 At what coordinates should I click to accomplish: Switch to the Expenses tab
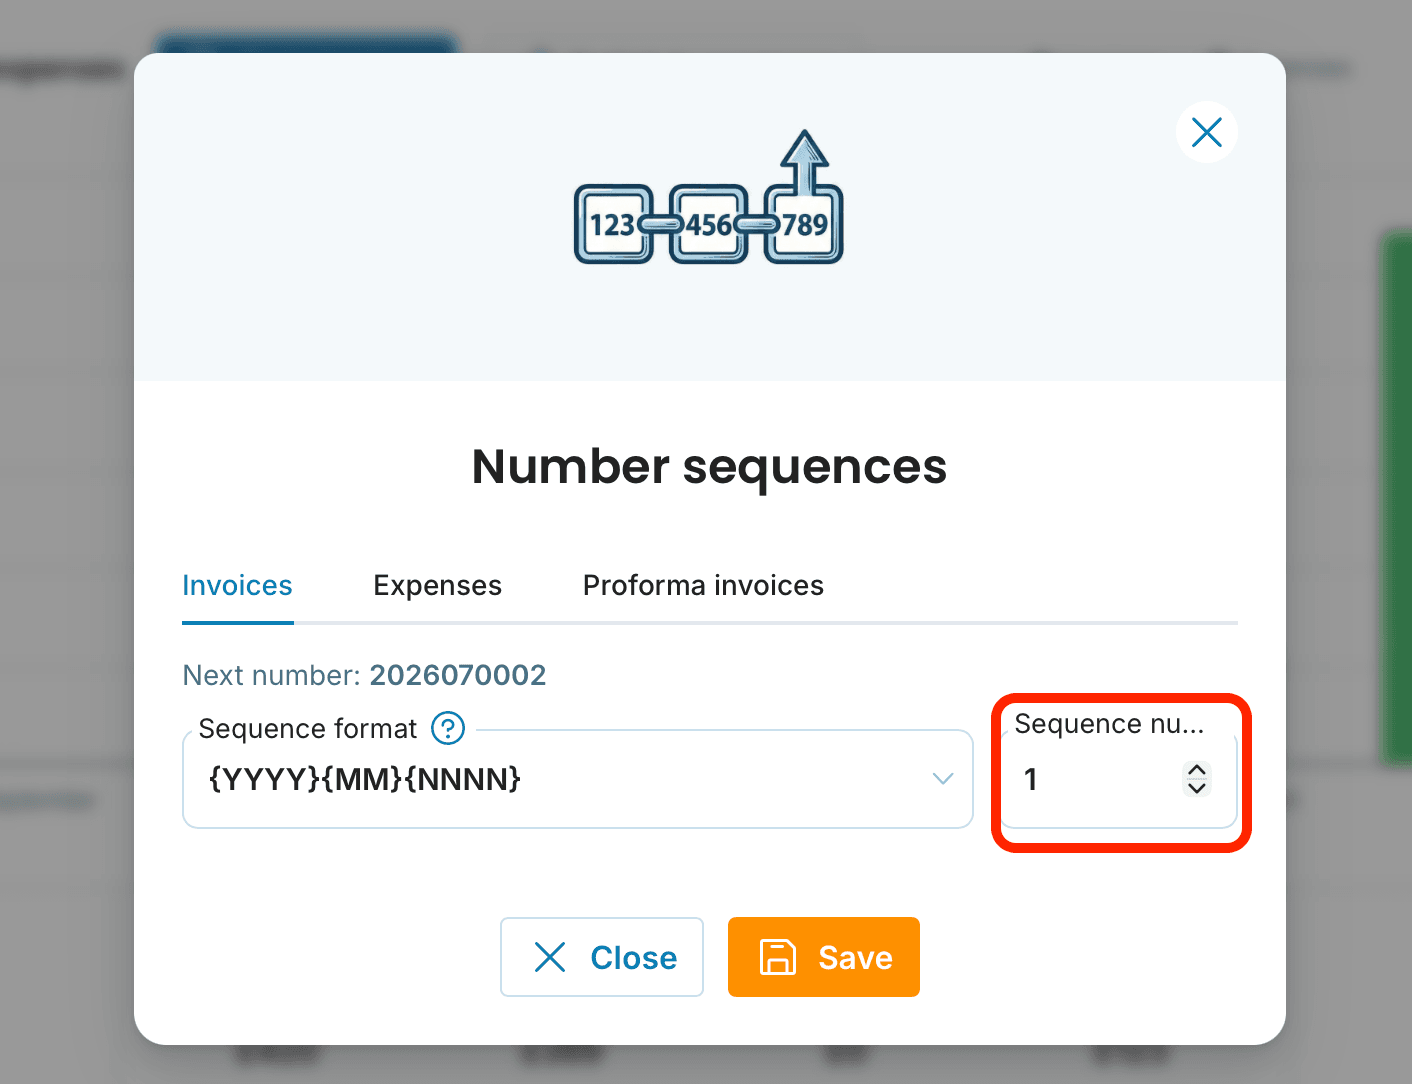pos(438,586)
